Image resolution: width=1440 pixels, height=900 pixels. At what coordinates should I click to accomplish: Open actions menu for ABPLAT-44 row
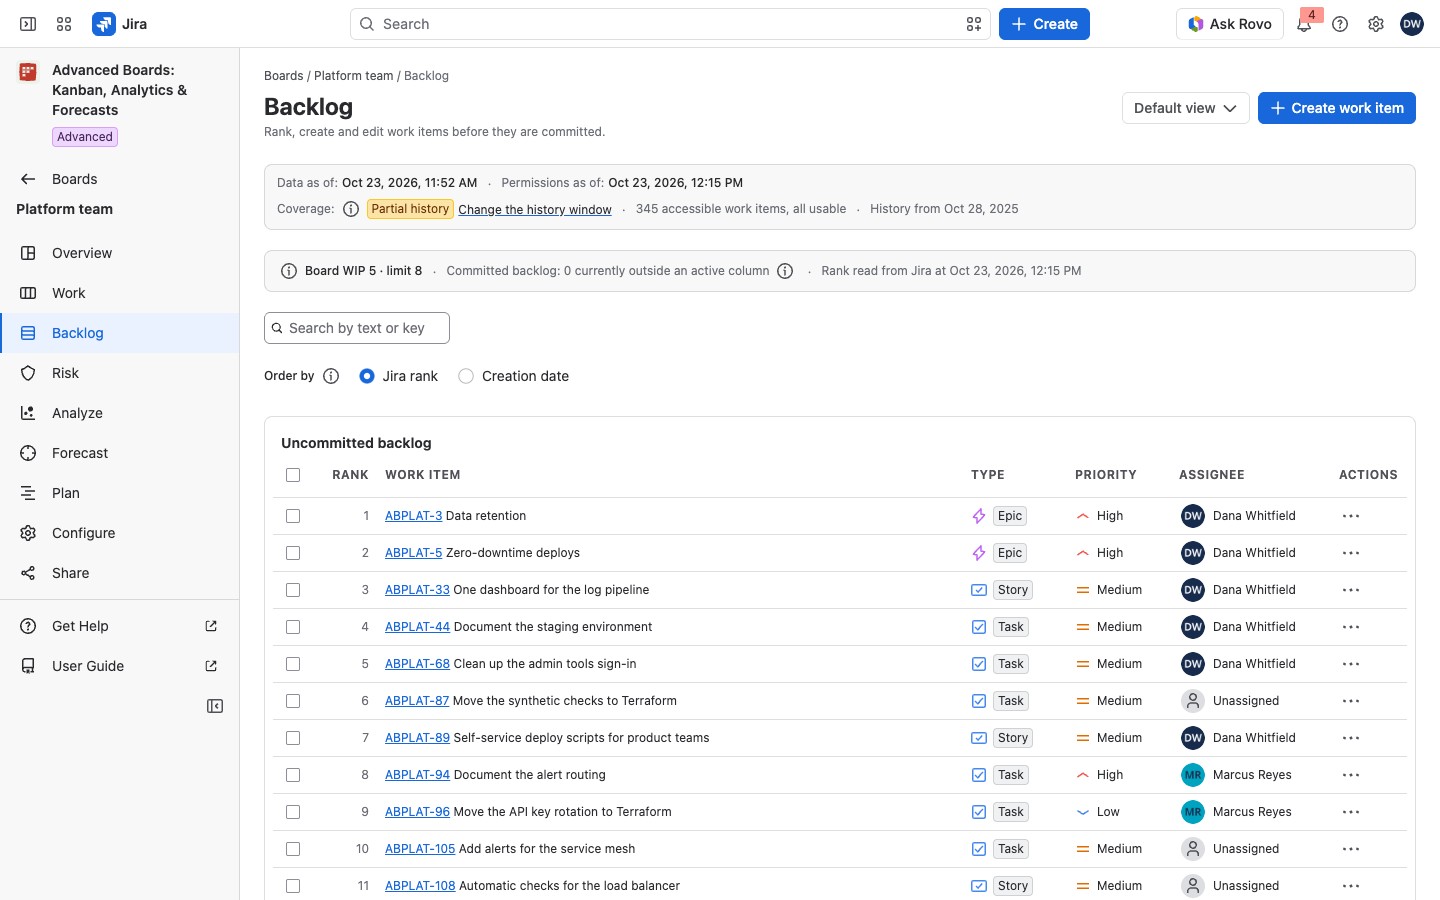[1351, 627]
